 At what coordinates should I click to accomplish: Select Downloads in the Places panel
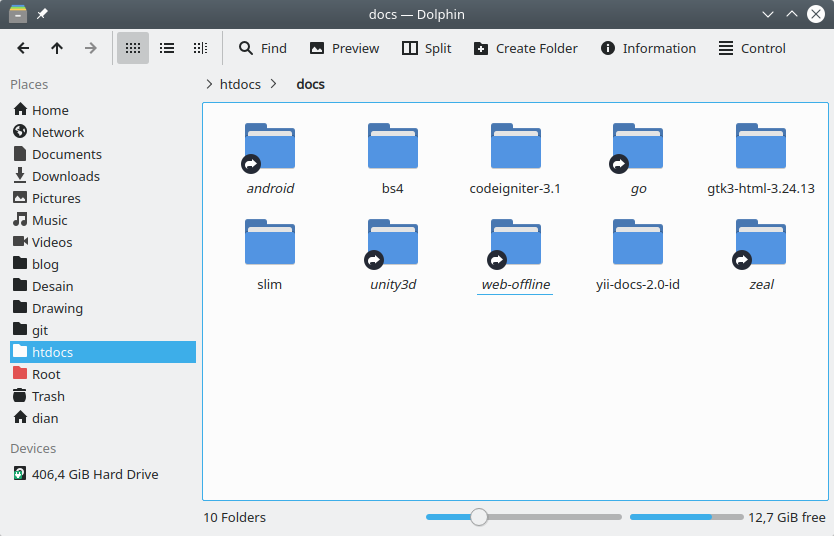(x=65, y=176)
